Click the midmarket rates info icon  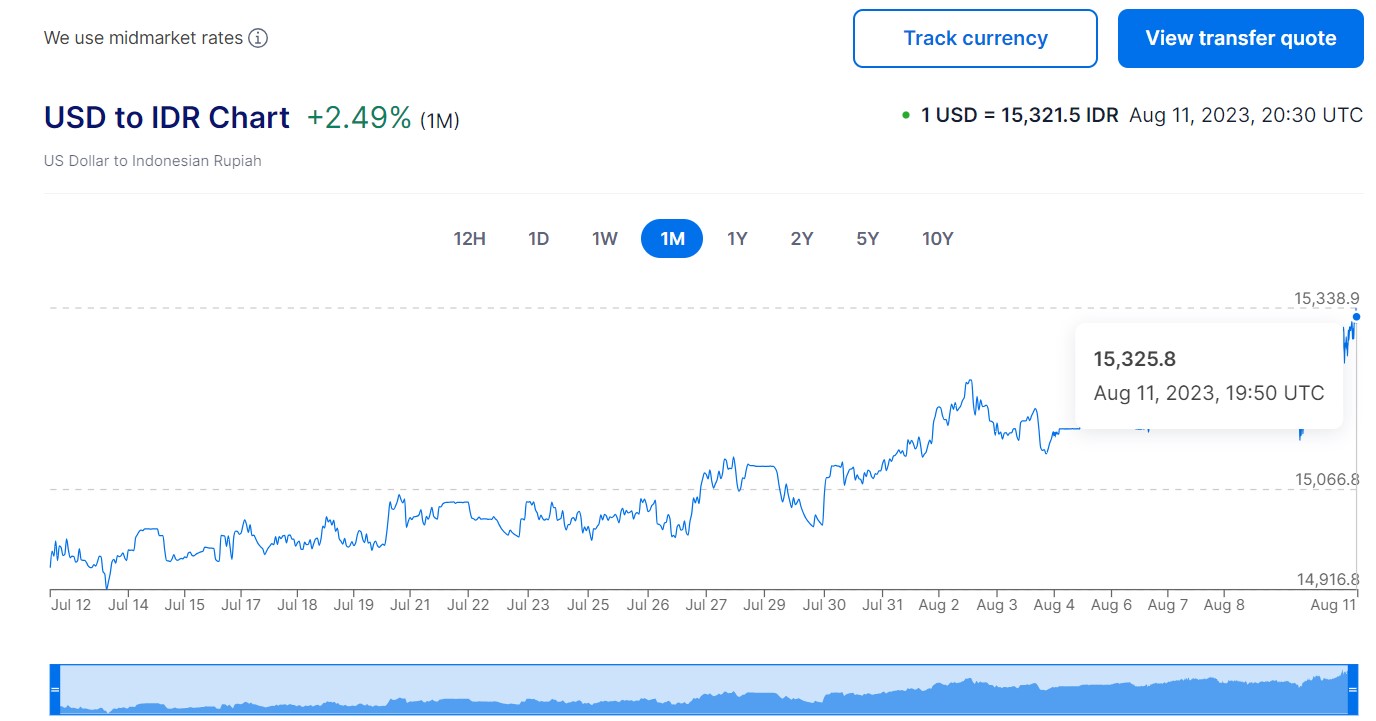[258, 39]
